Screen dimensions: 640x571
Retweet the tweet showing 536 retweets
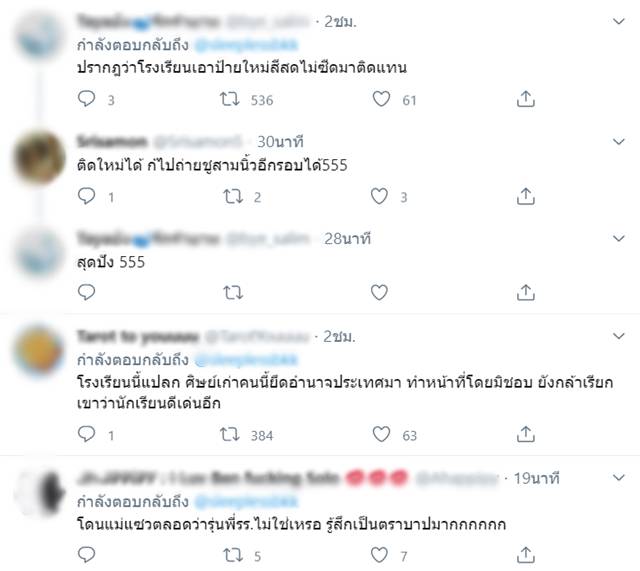(x=230, y=99)
